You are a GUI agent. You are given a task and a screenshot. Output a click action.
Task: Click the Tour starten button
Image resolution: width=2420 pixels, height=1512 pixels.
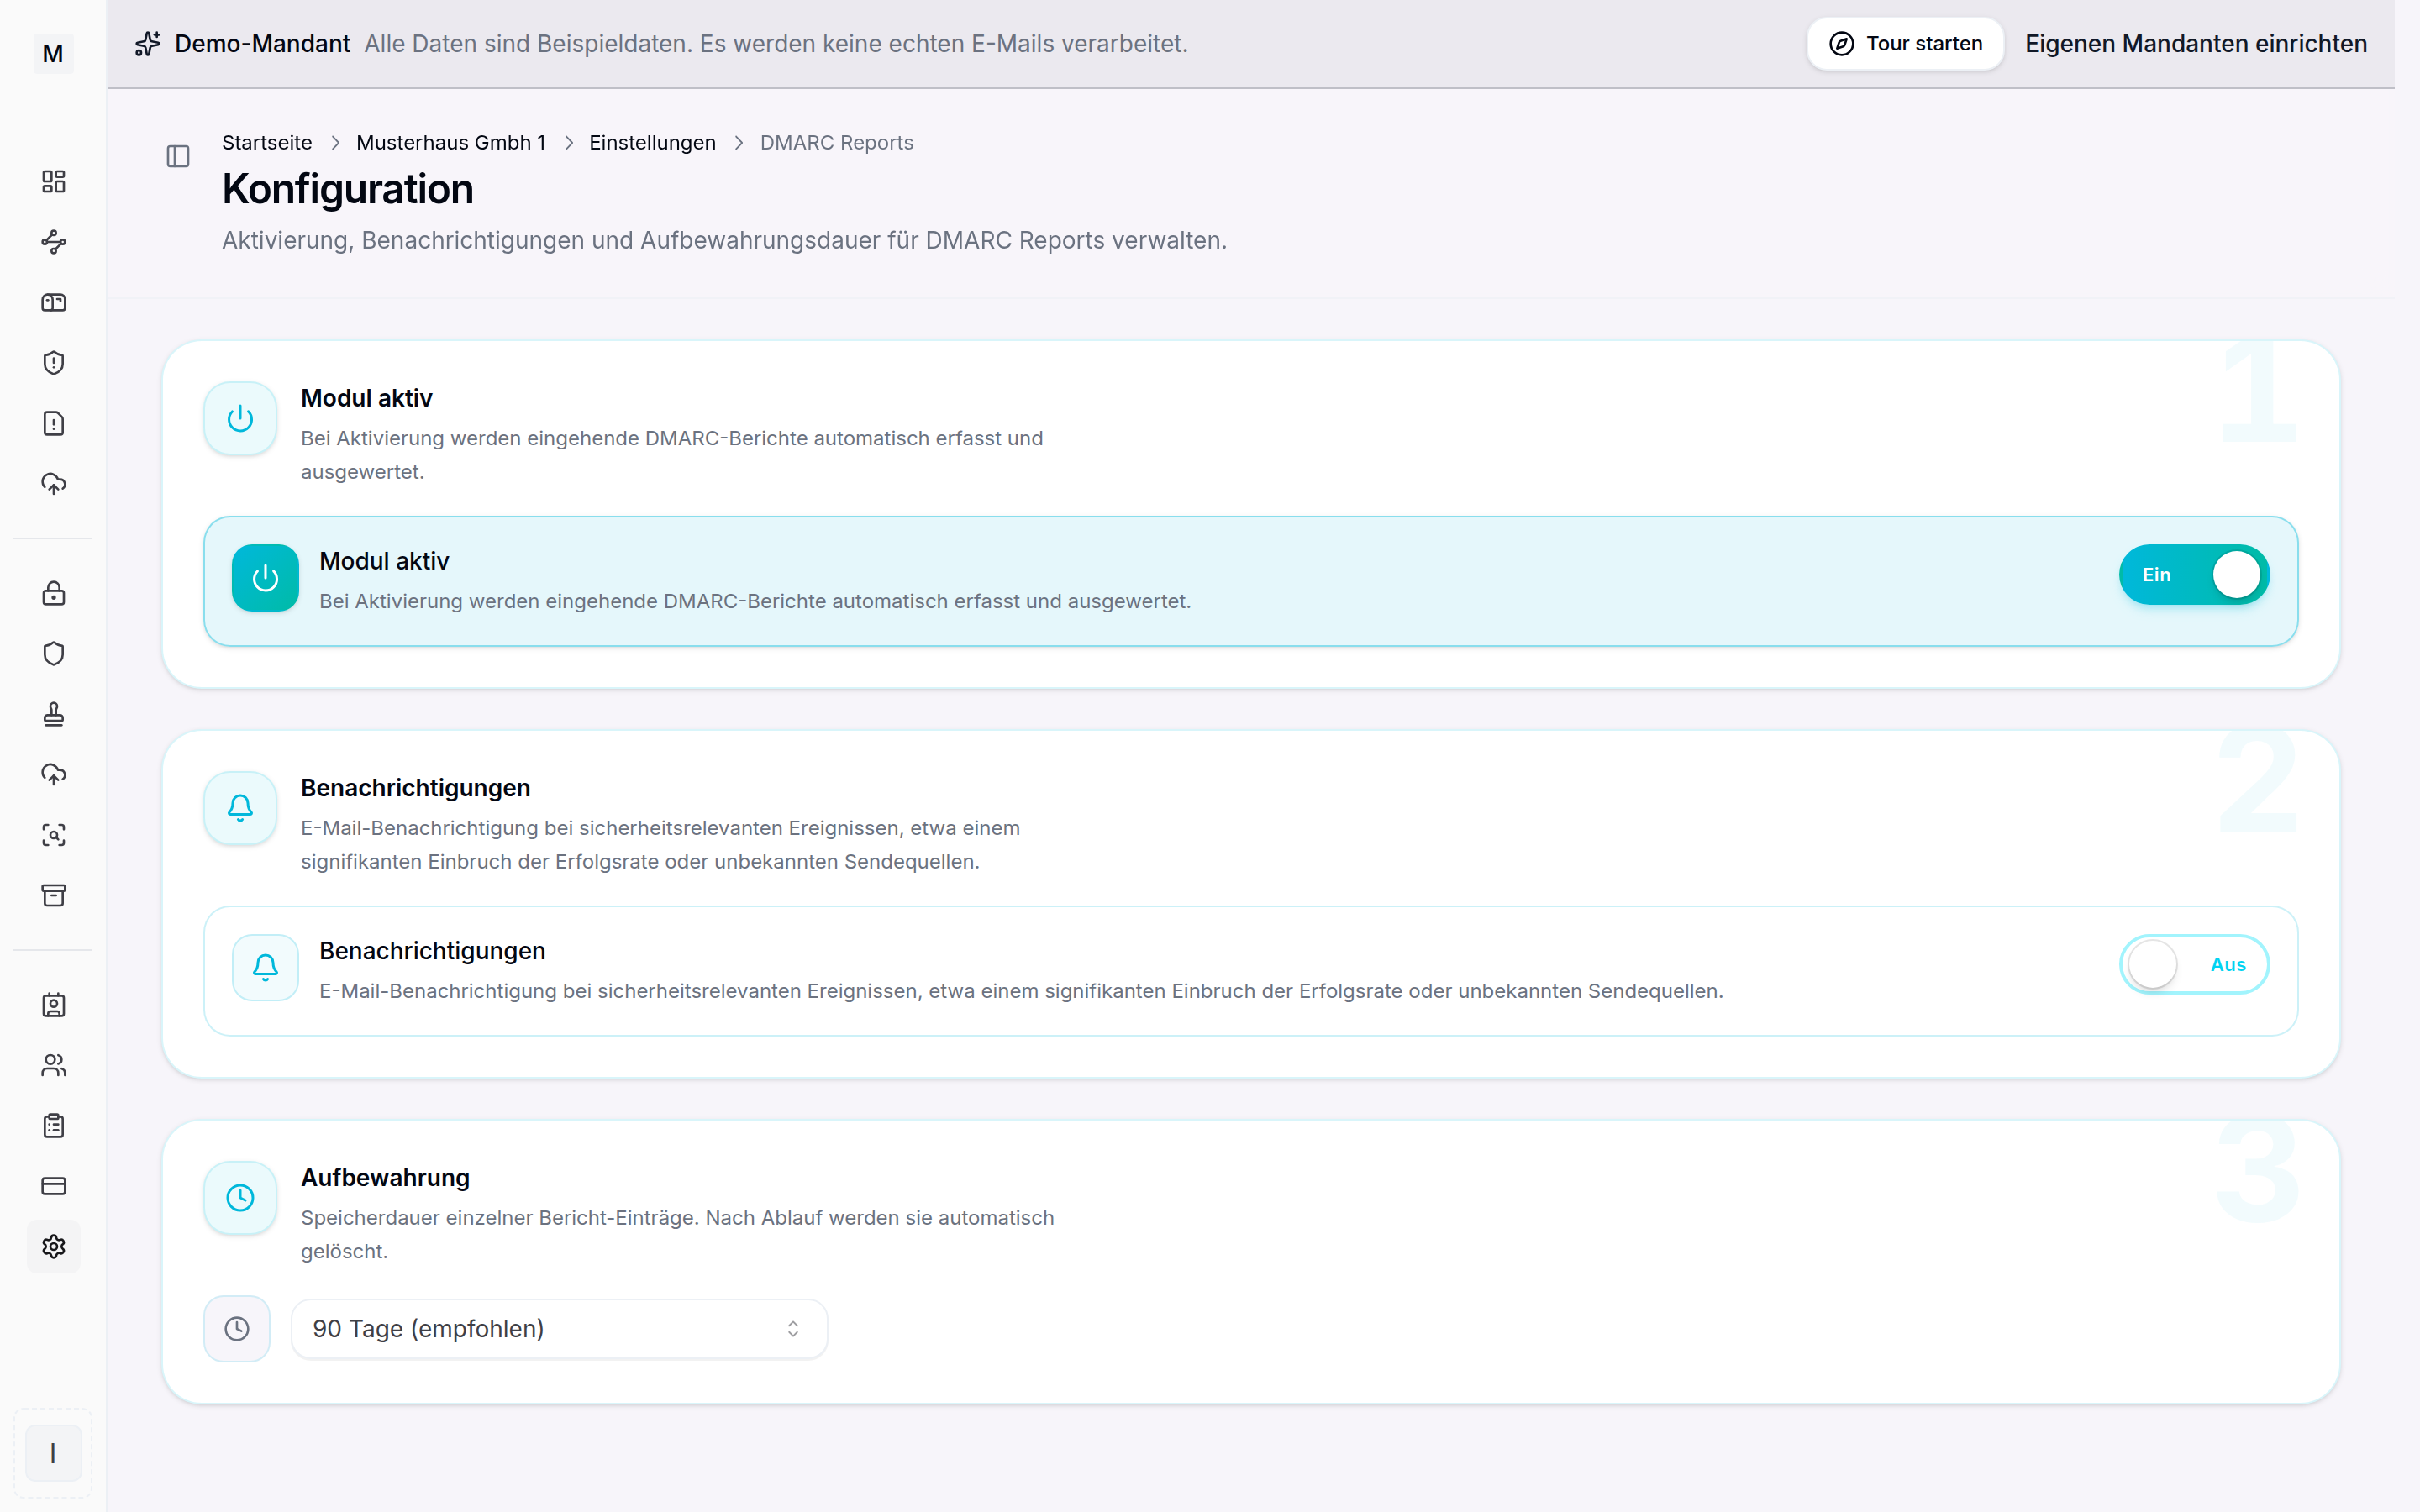[x=1905, y=44]
